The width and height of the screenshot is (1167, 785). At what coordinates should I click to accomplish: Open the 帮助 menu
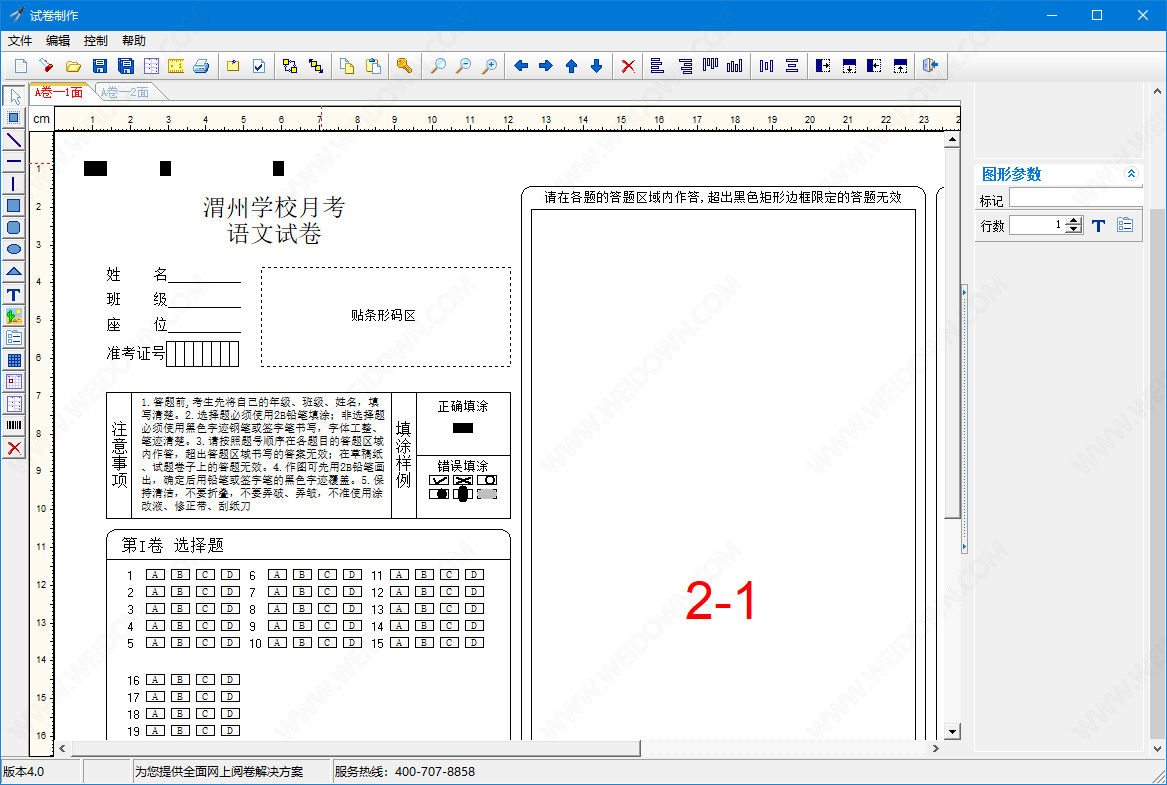coord(134,41)
